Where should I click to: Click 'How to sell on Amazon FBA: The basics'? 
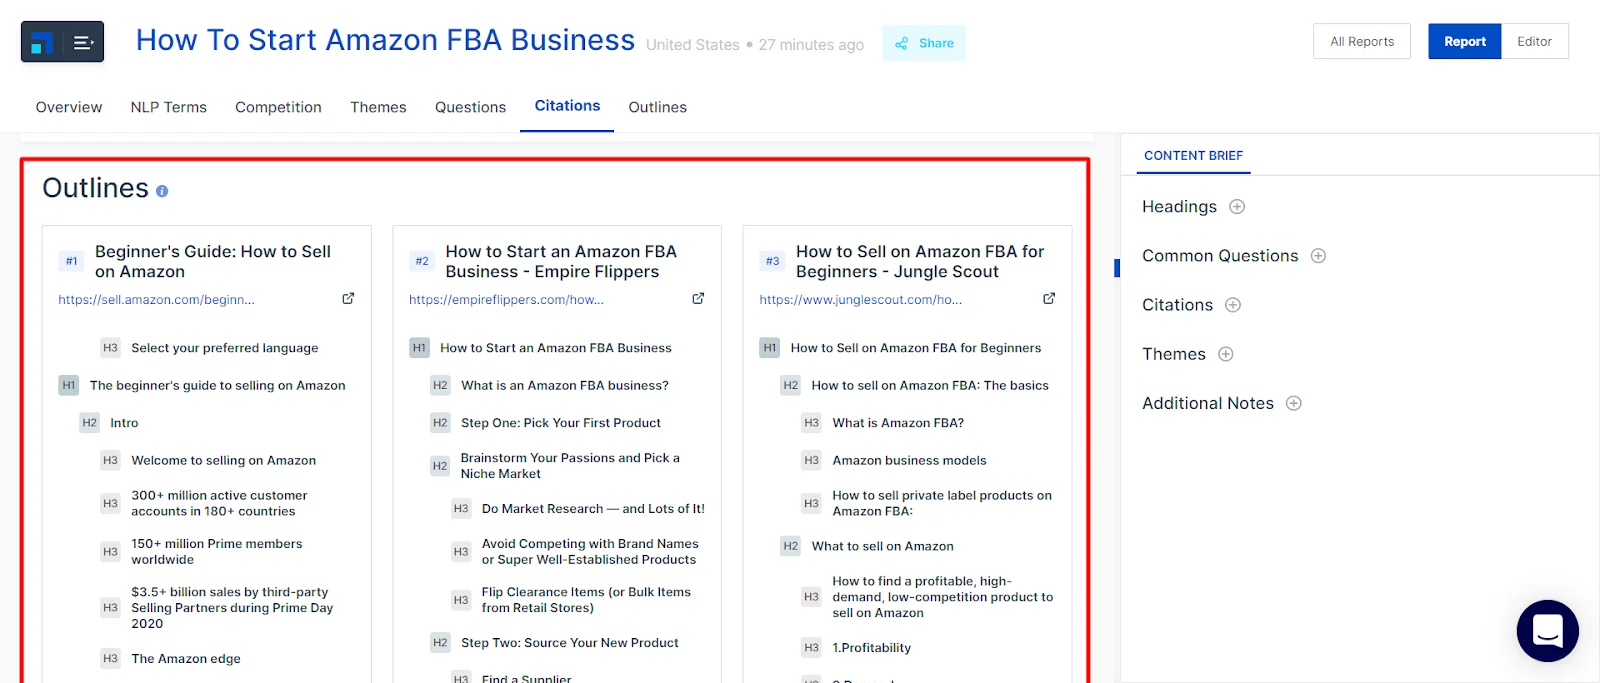930,385
